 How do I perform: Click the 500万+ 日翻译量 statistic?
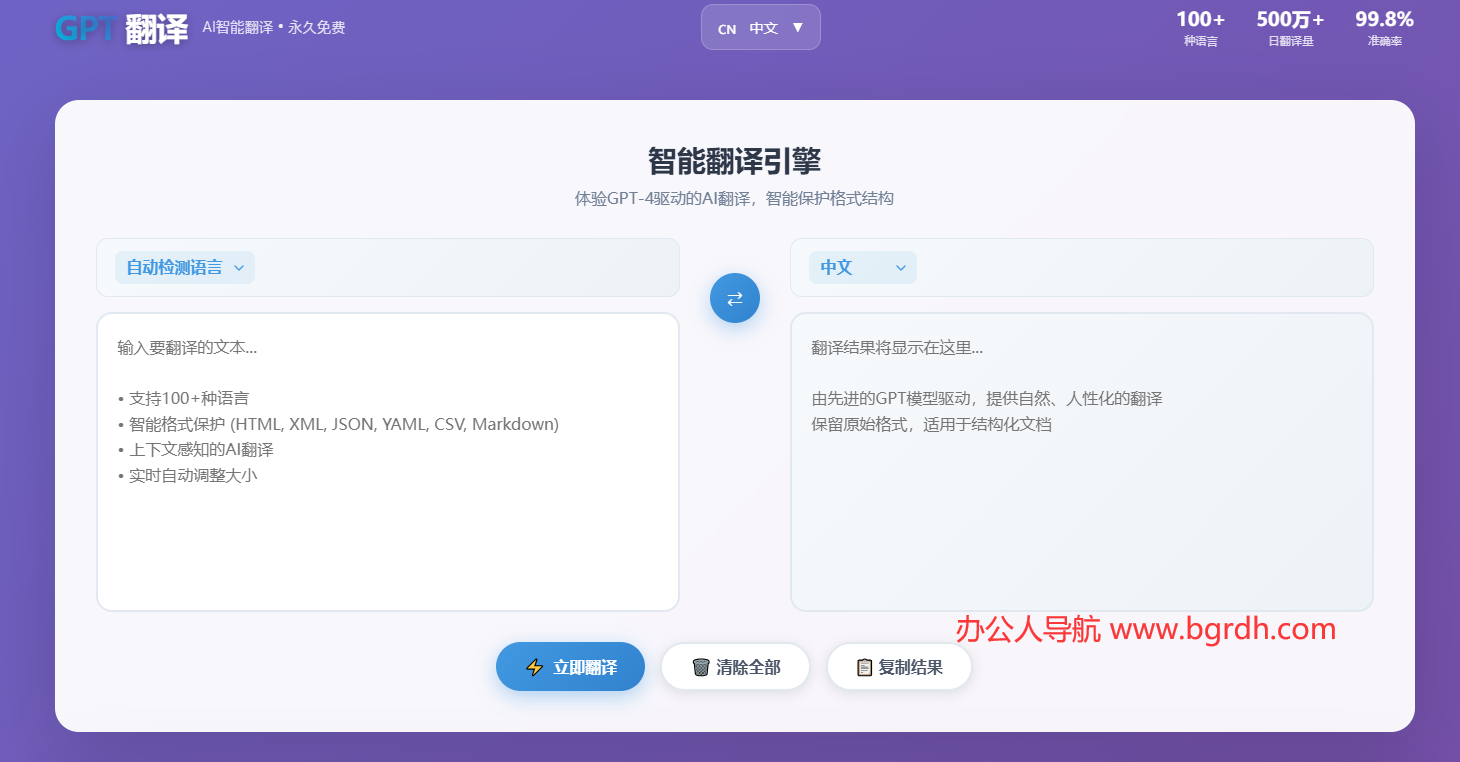click(x=1289, y=28)
